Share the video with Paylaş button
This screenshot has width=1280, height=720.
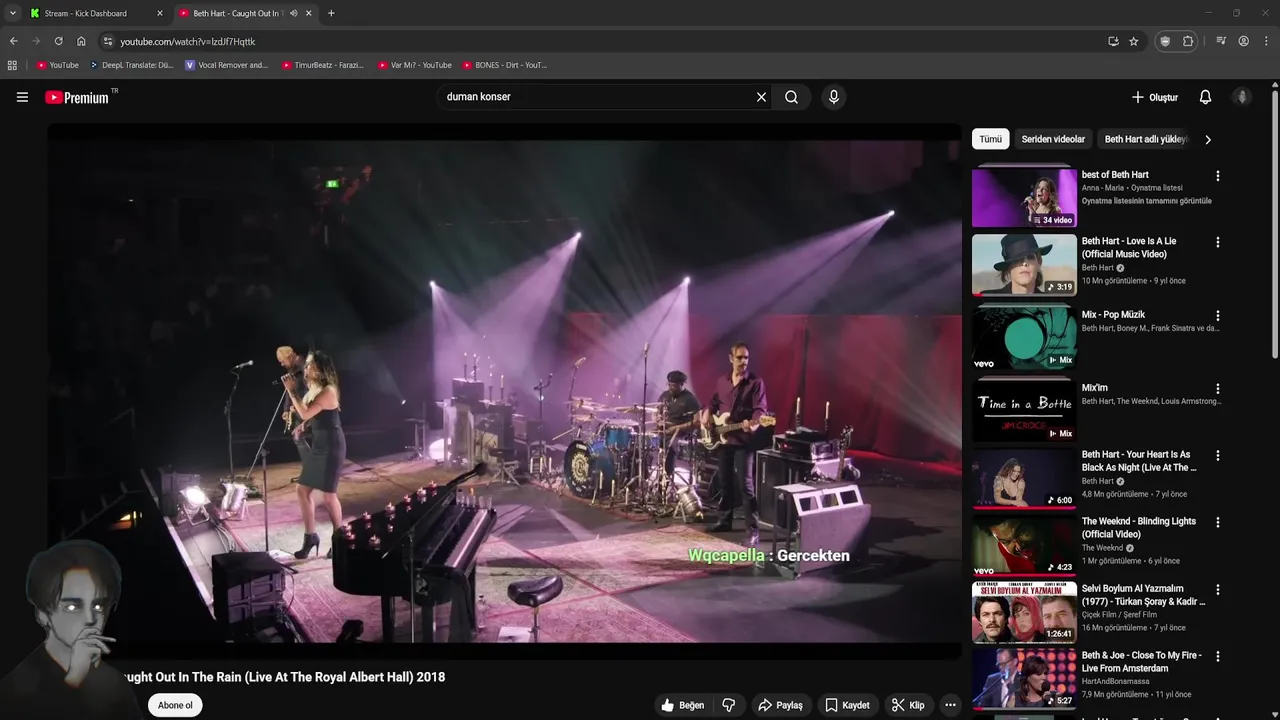point(780,705)
